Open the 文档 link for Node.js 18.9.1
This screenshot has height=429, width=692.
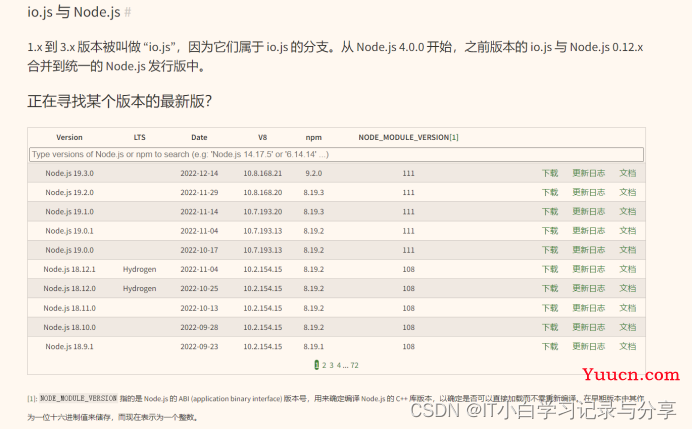coord(628,346)
